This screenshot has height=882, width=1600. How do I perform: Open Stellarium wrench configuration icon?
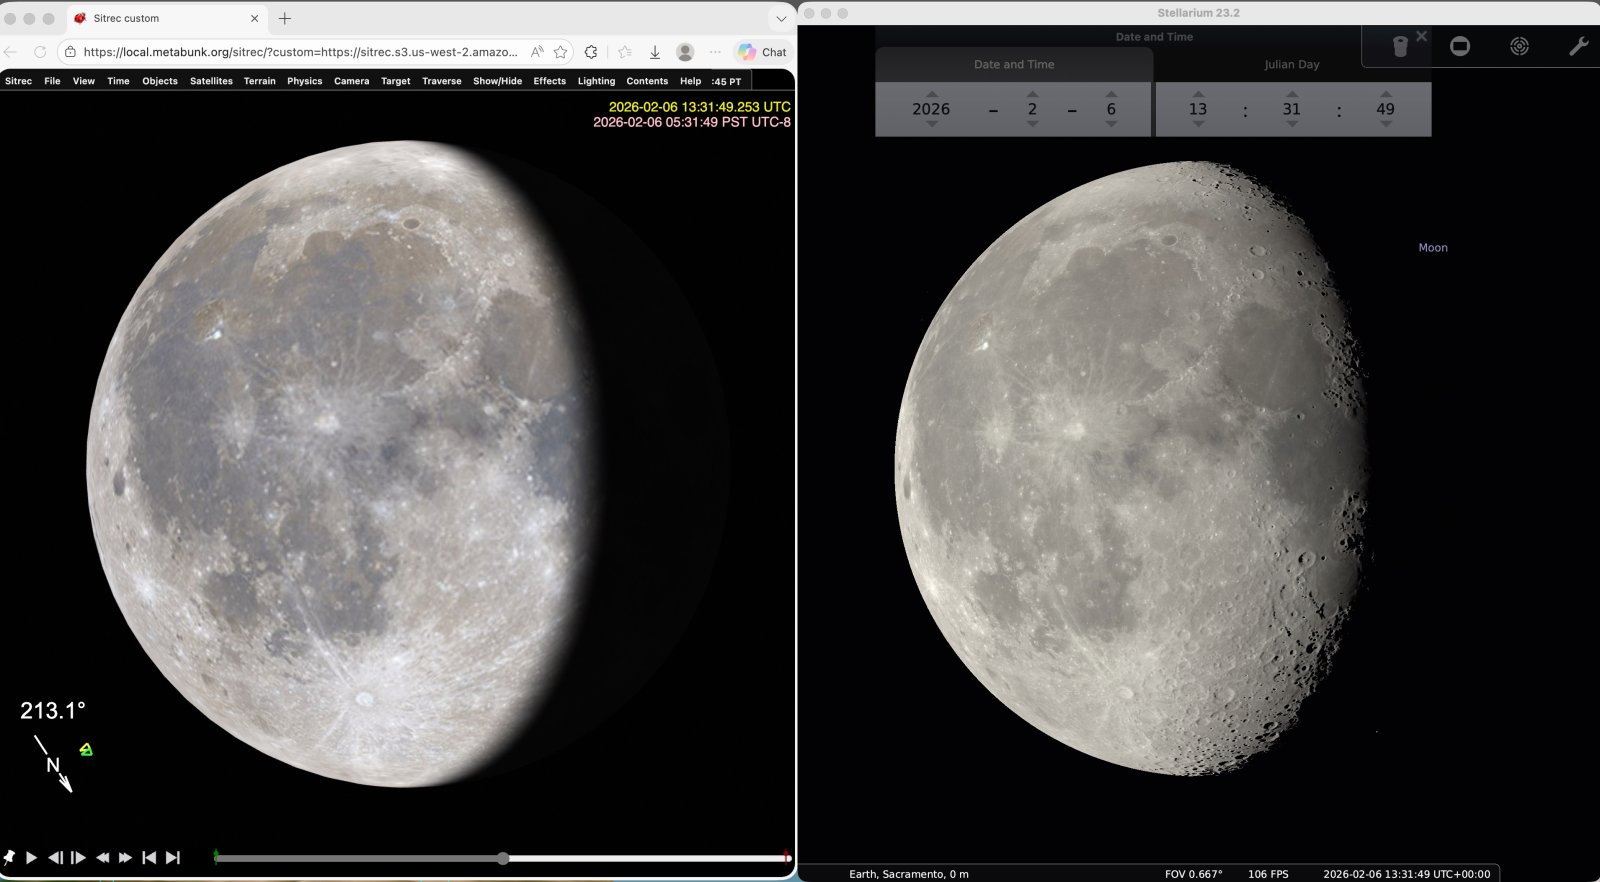(1578, 46)
